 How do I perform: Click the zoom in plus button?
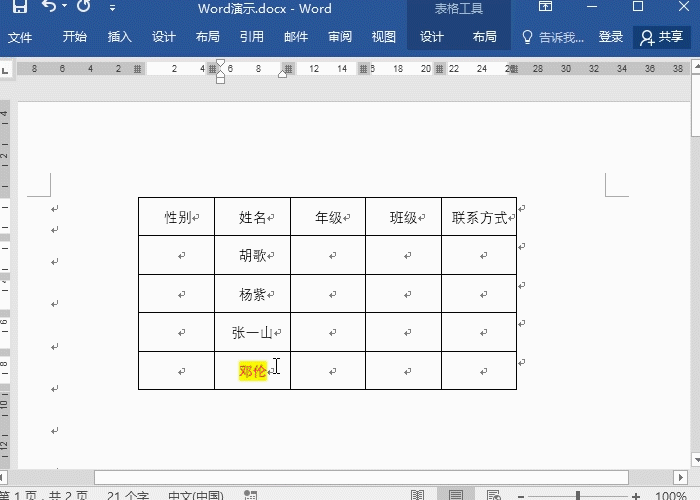coord(636,496)
